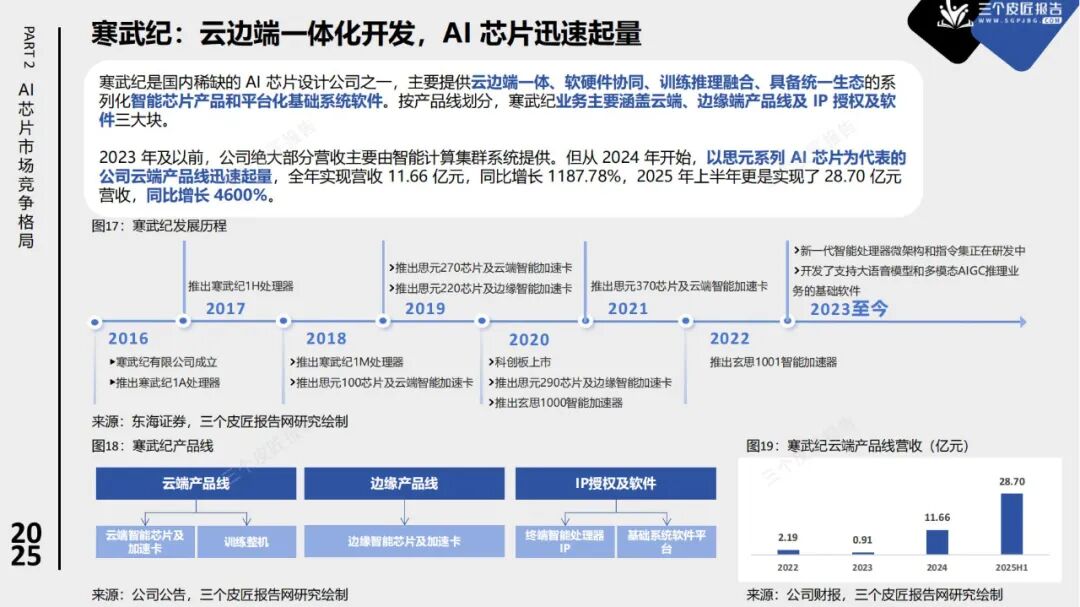
Task: Click the text 新一代智能处理器微架构和指令集正在研发中
Action: (913, 251)
